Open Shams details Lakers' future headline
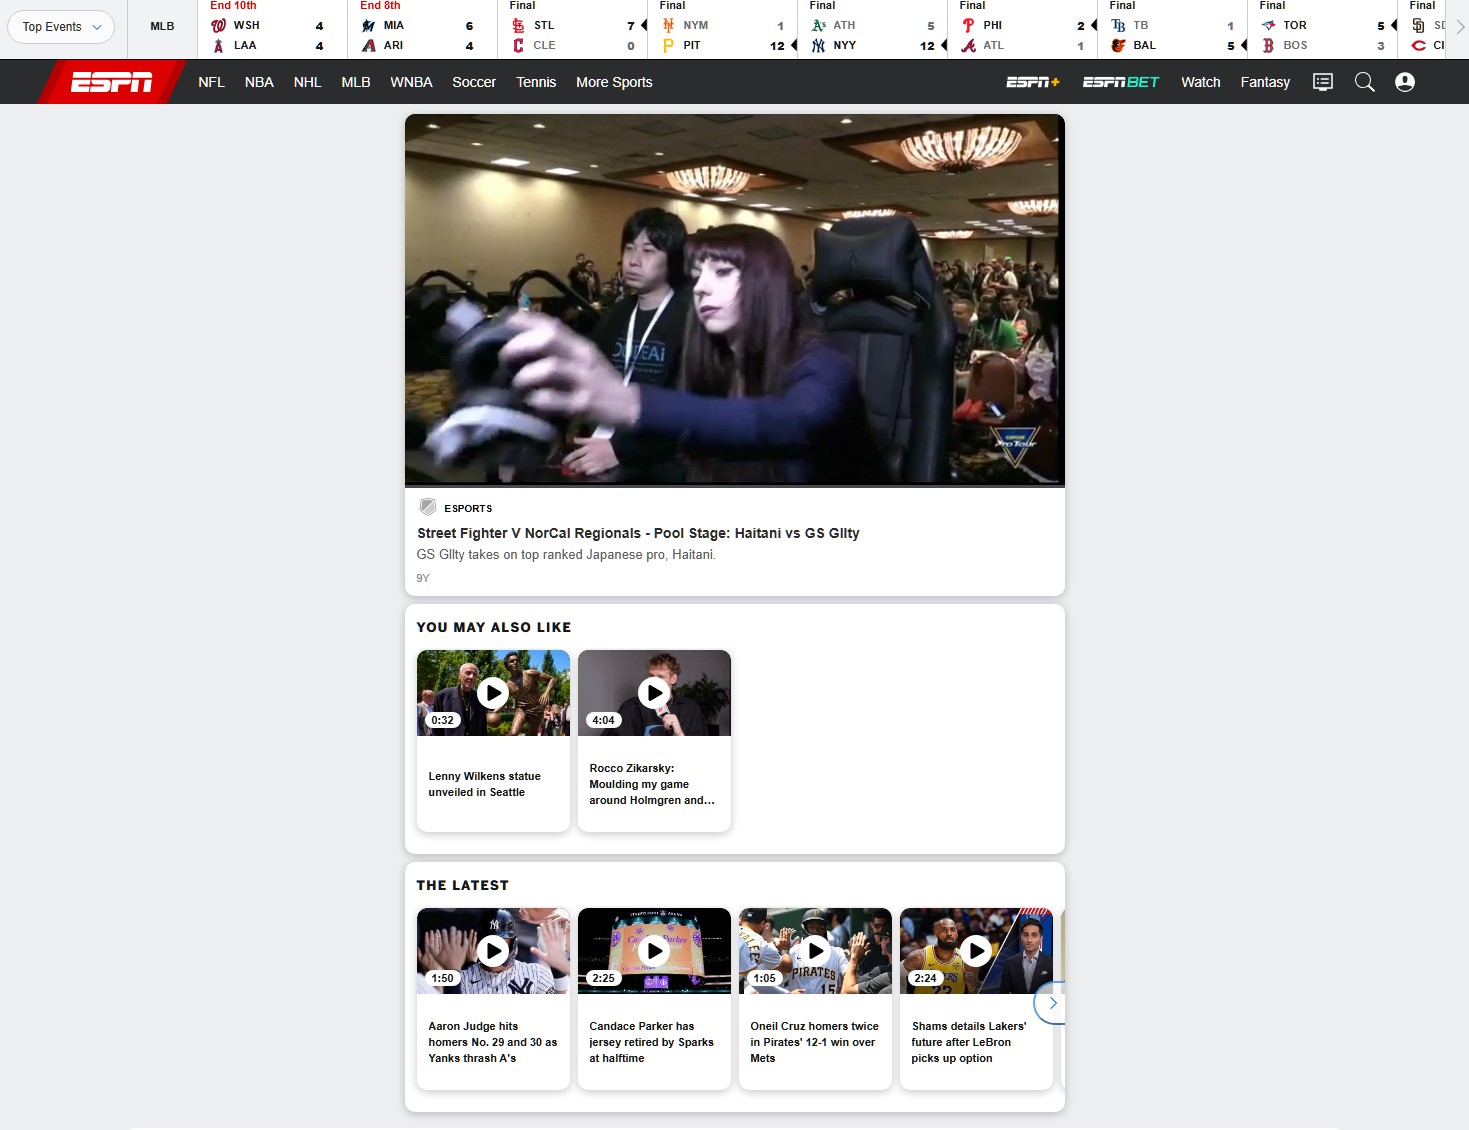Image resolution: width=1469 pixels, height=1130 pixels. click(969, 1042)
